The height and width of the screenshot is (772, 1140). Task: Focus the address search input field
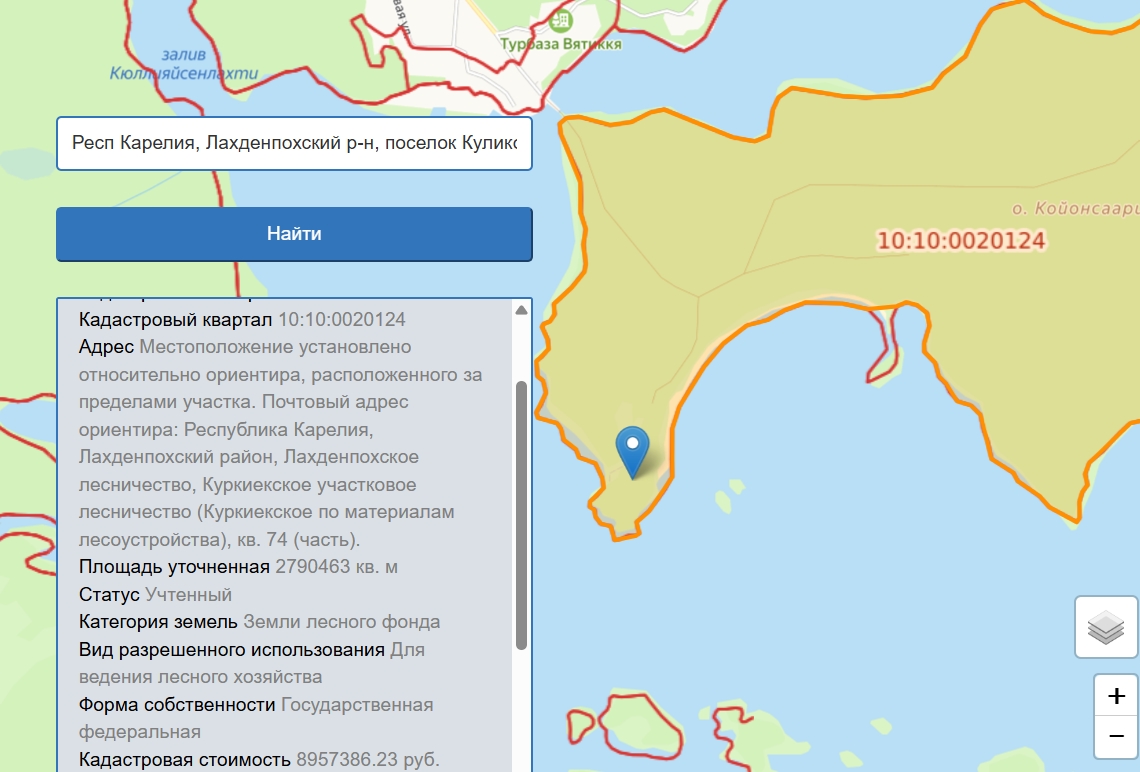294,144
